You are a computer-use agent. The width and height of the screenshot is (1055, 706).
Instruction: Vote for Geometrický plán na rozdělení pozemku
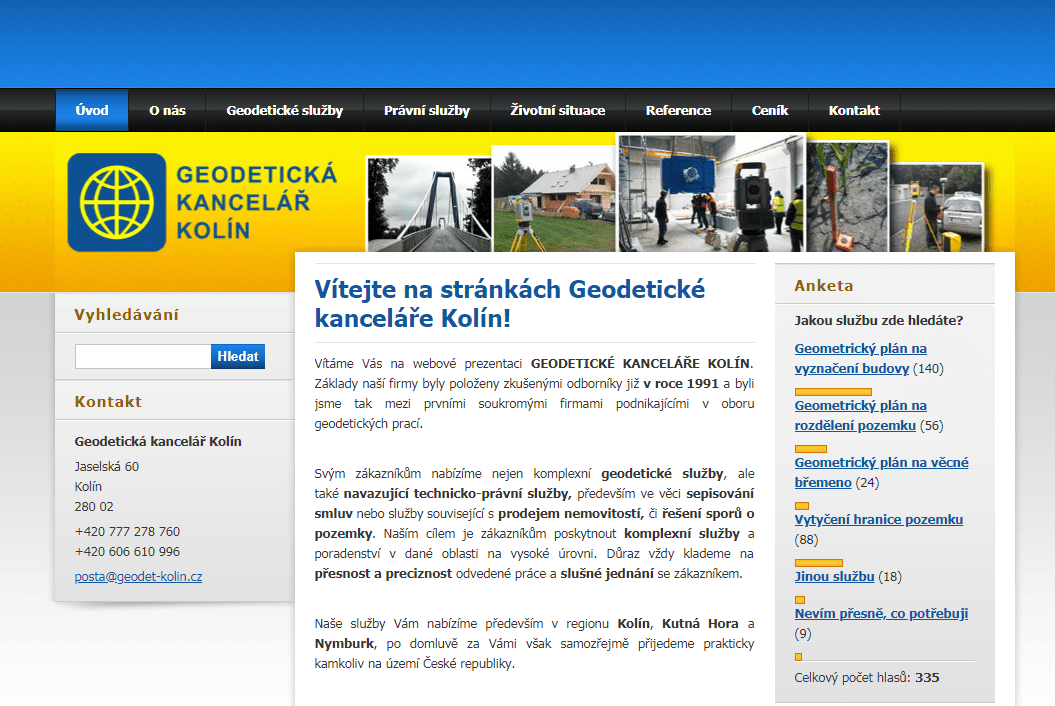861,416
